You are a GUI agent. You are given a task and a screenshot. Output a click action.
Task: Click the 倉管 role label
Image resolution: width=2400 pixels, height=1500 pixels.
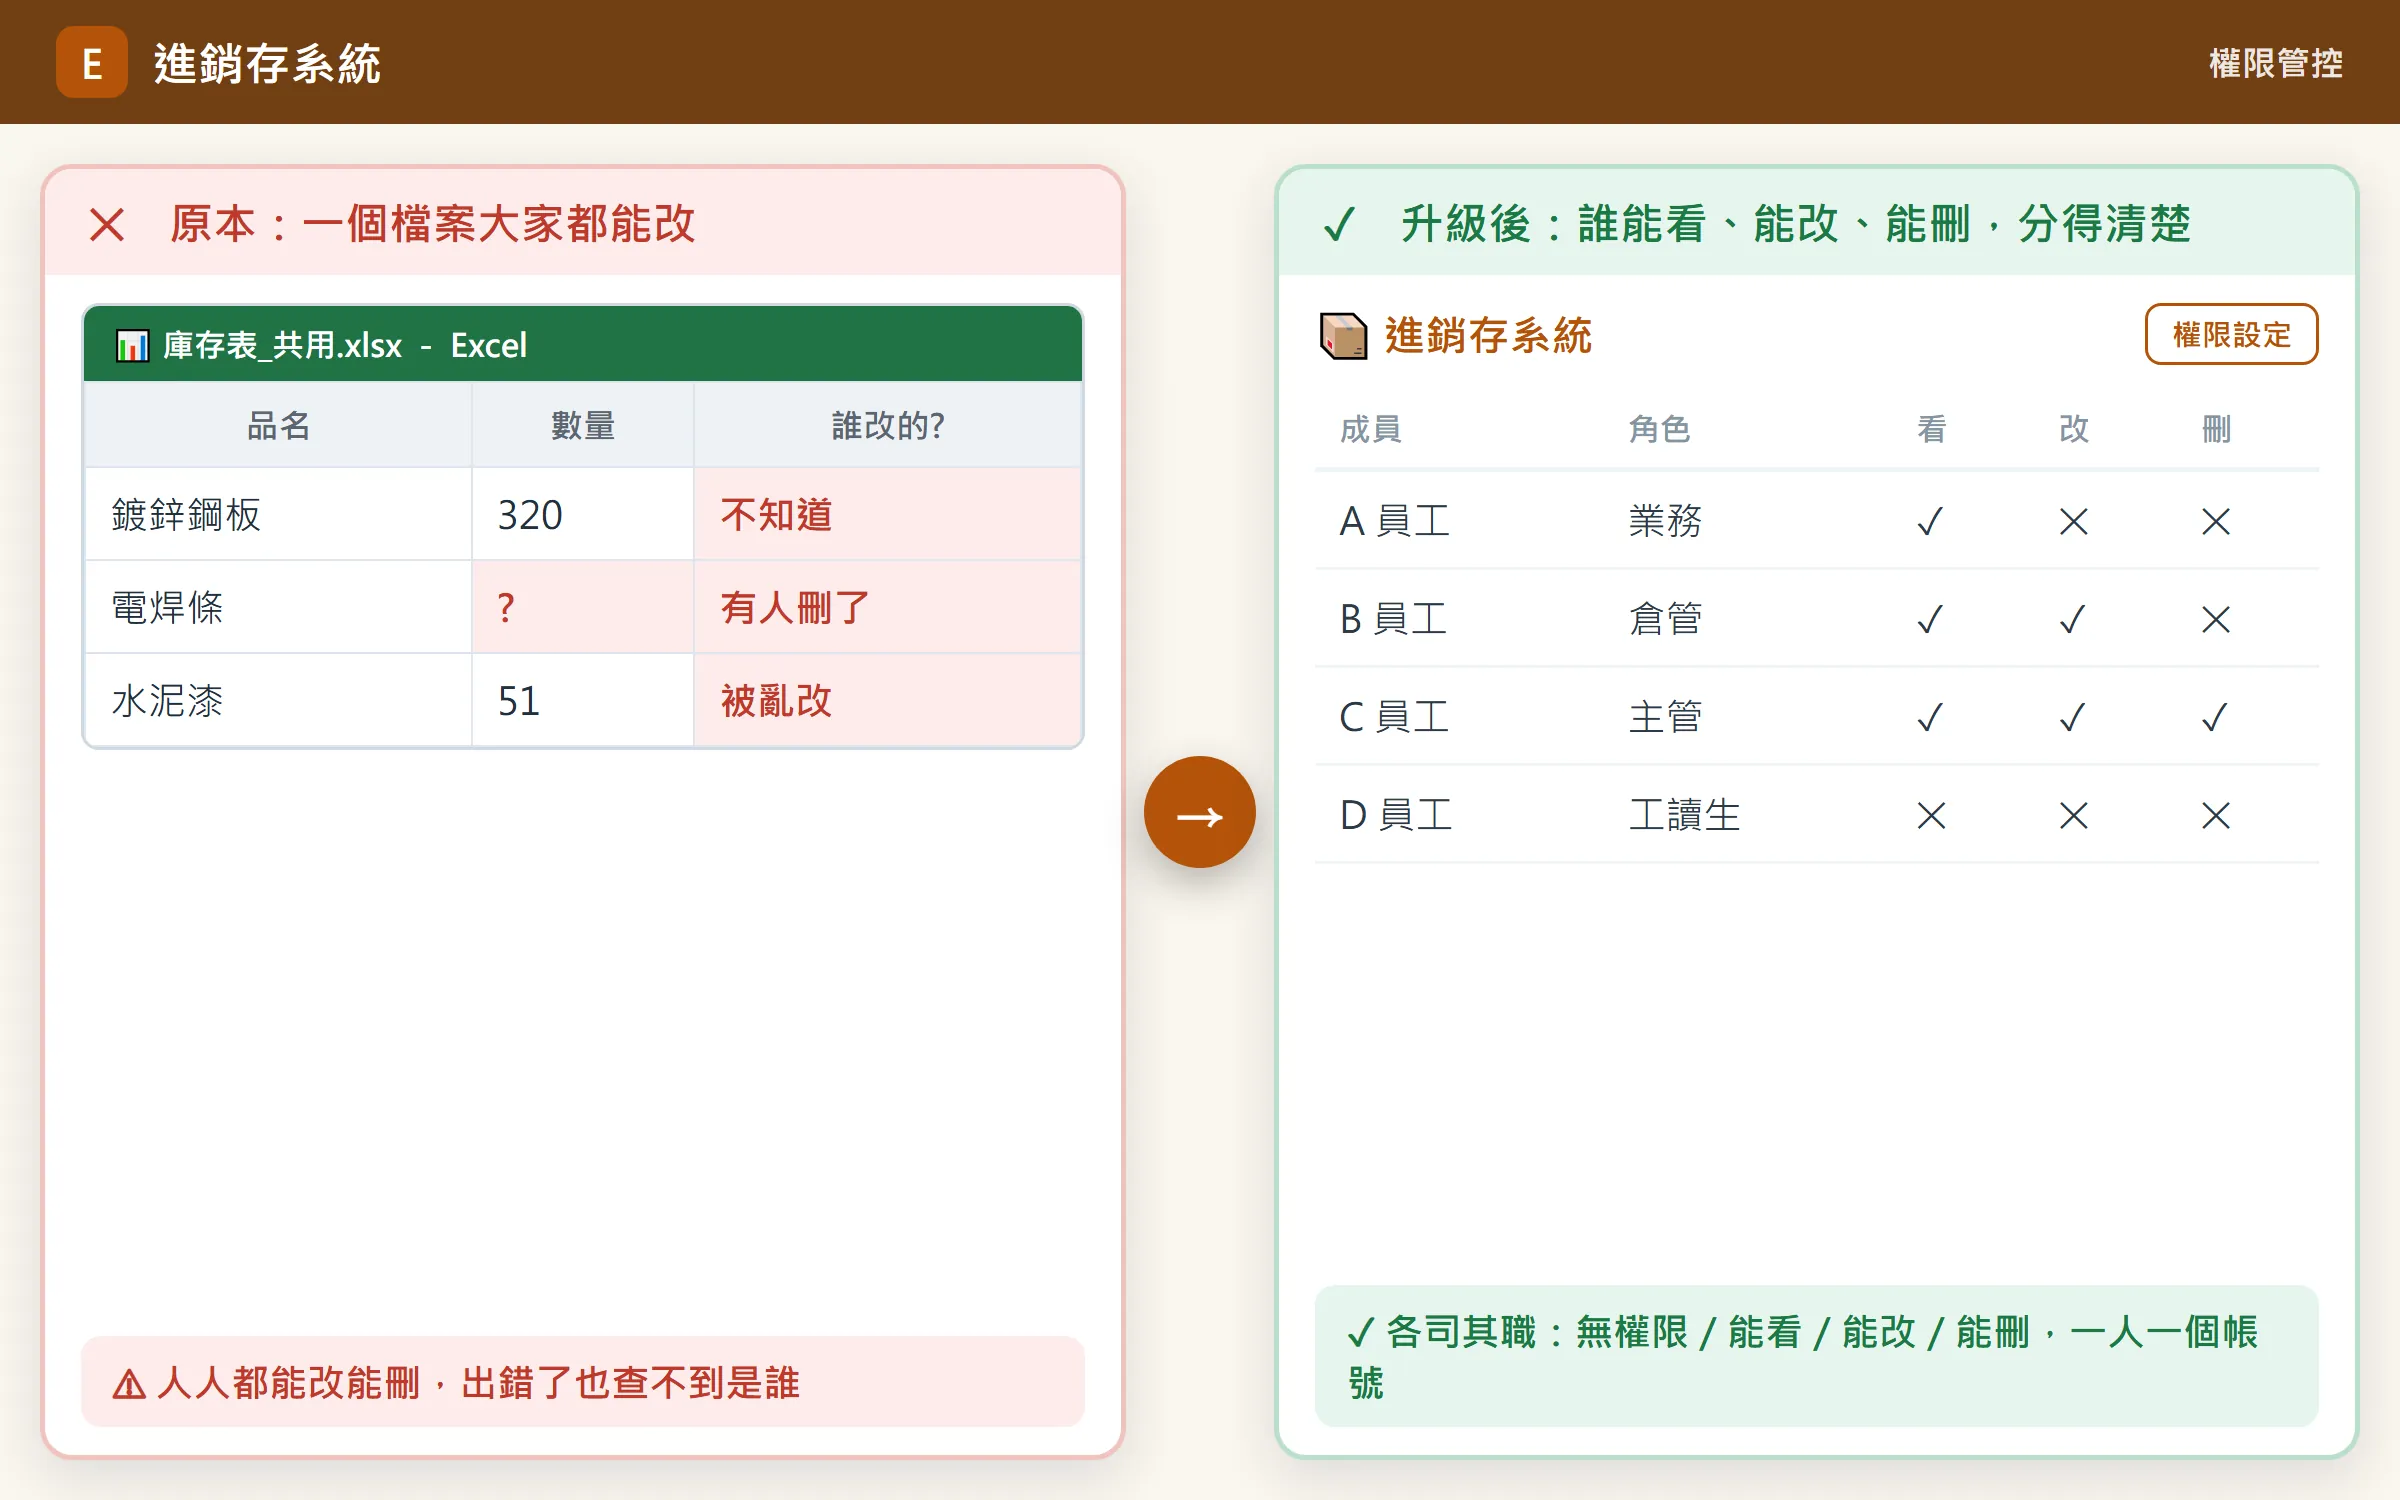pos(1665,619)
